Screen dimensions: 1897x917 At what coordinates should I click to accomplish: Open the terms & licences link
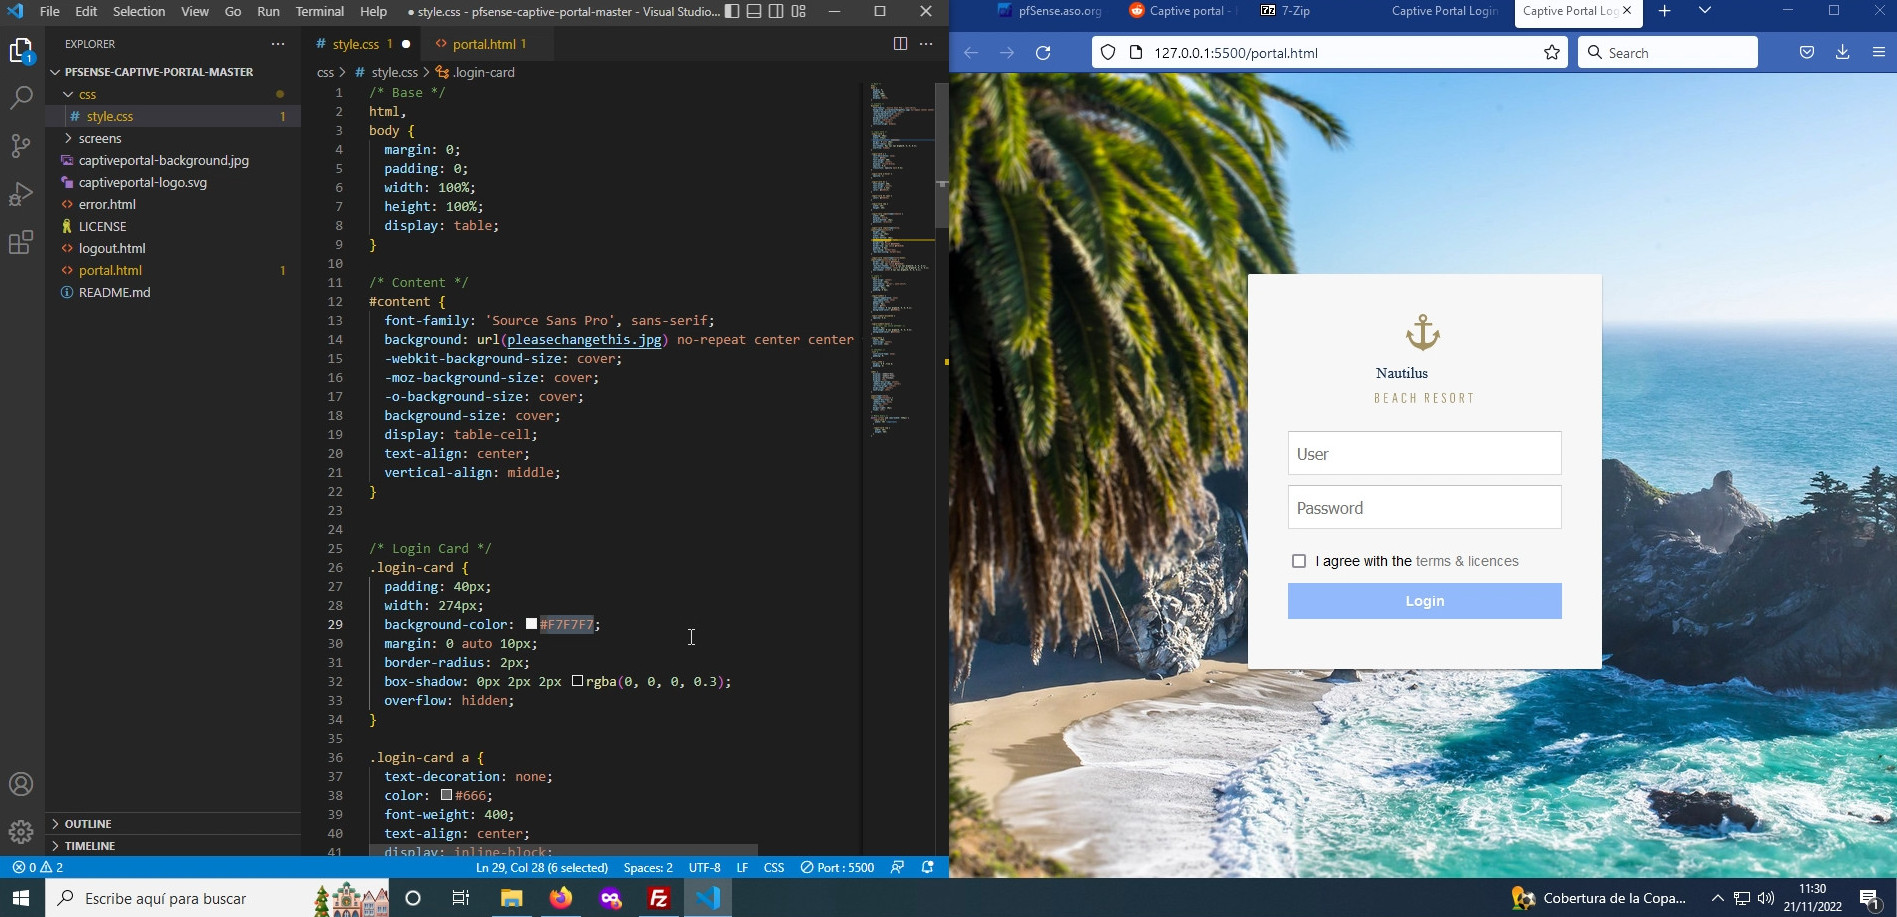(x=1467, y=561)
